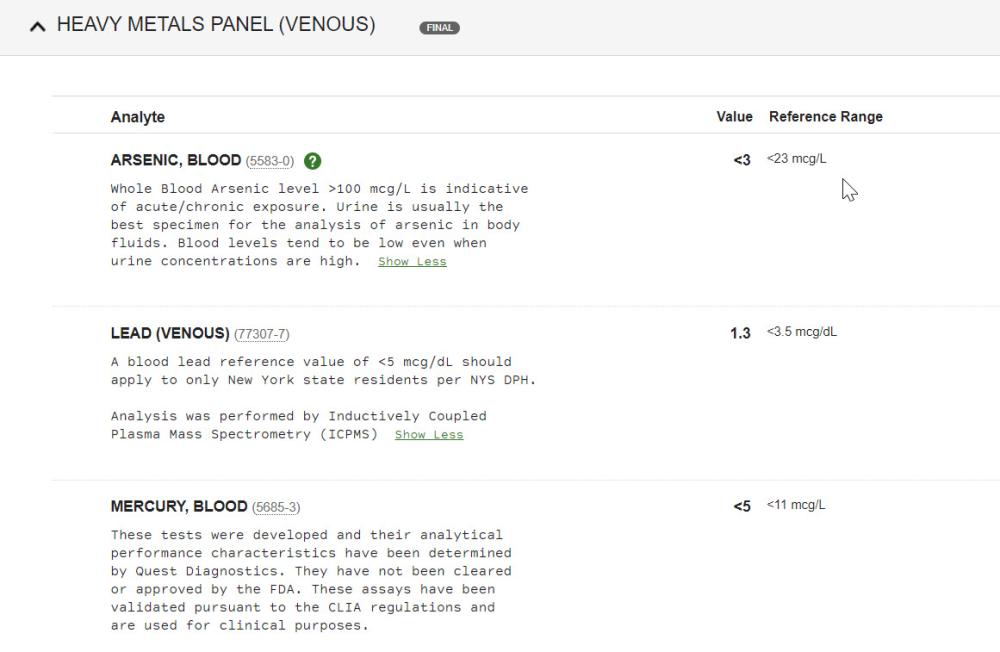Viewport: 1000px width, 652px height.
Task: Click the lead reference range <3.5 mcg/dL
Action: coord(802,332)
